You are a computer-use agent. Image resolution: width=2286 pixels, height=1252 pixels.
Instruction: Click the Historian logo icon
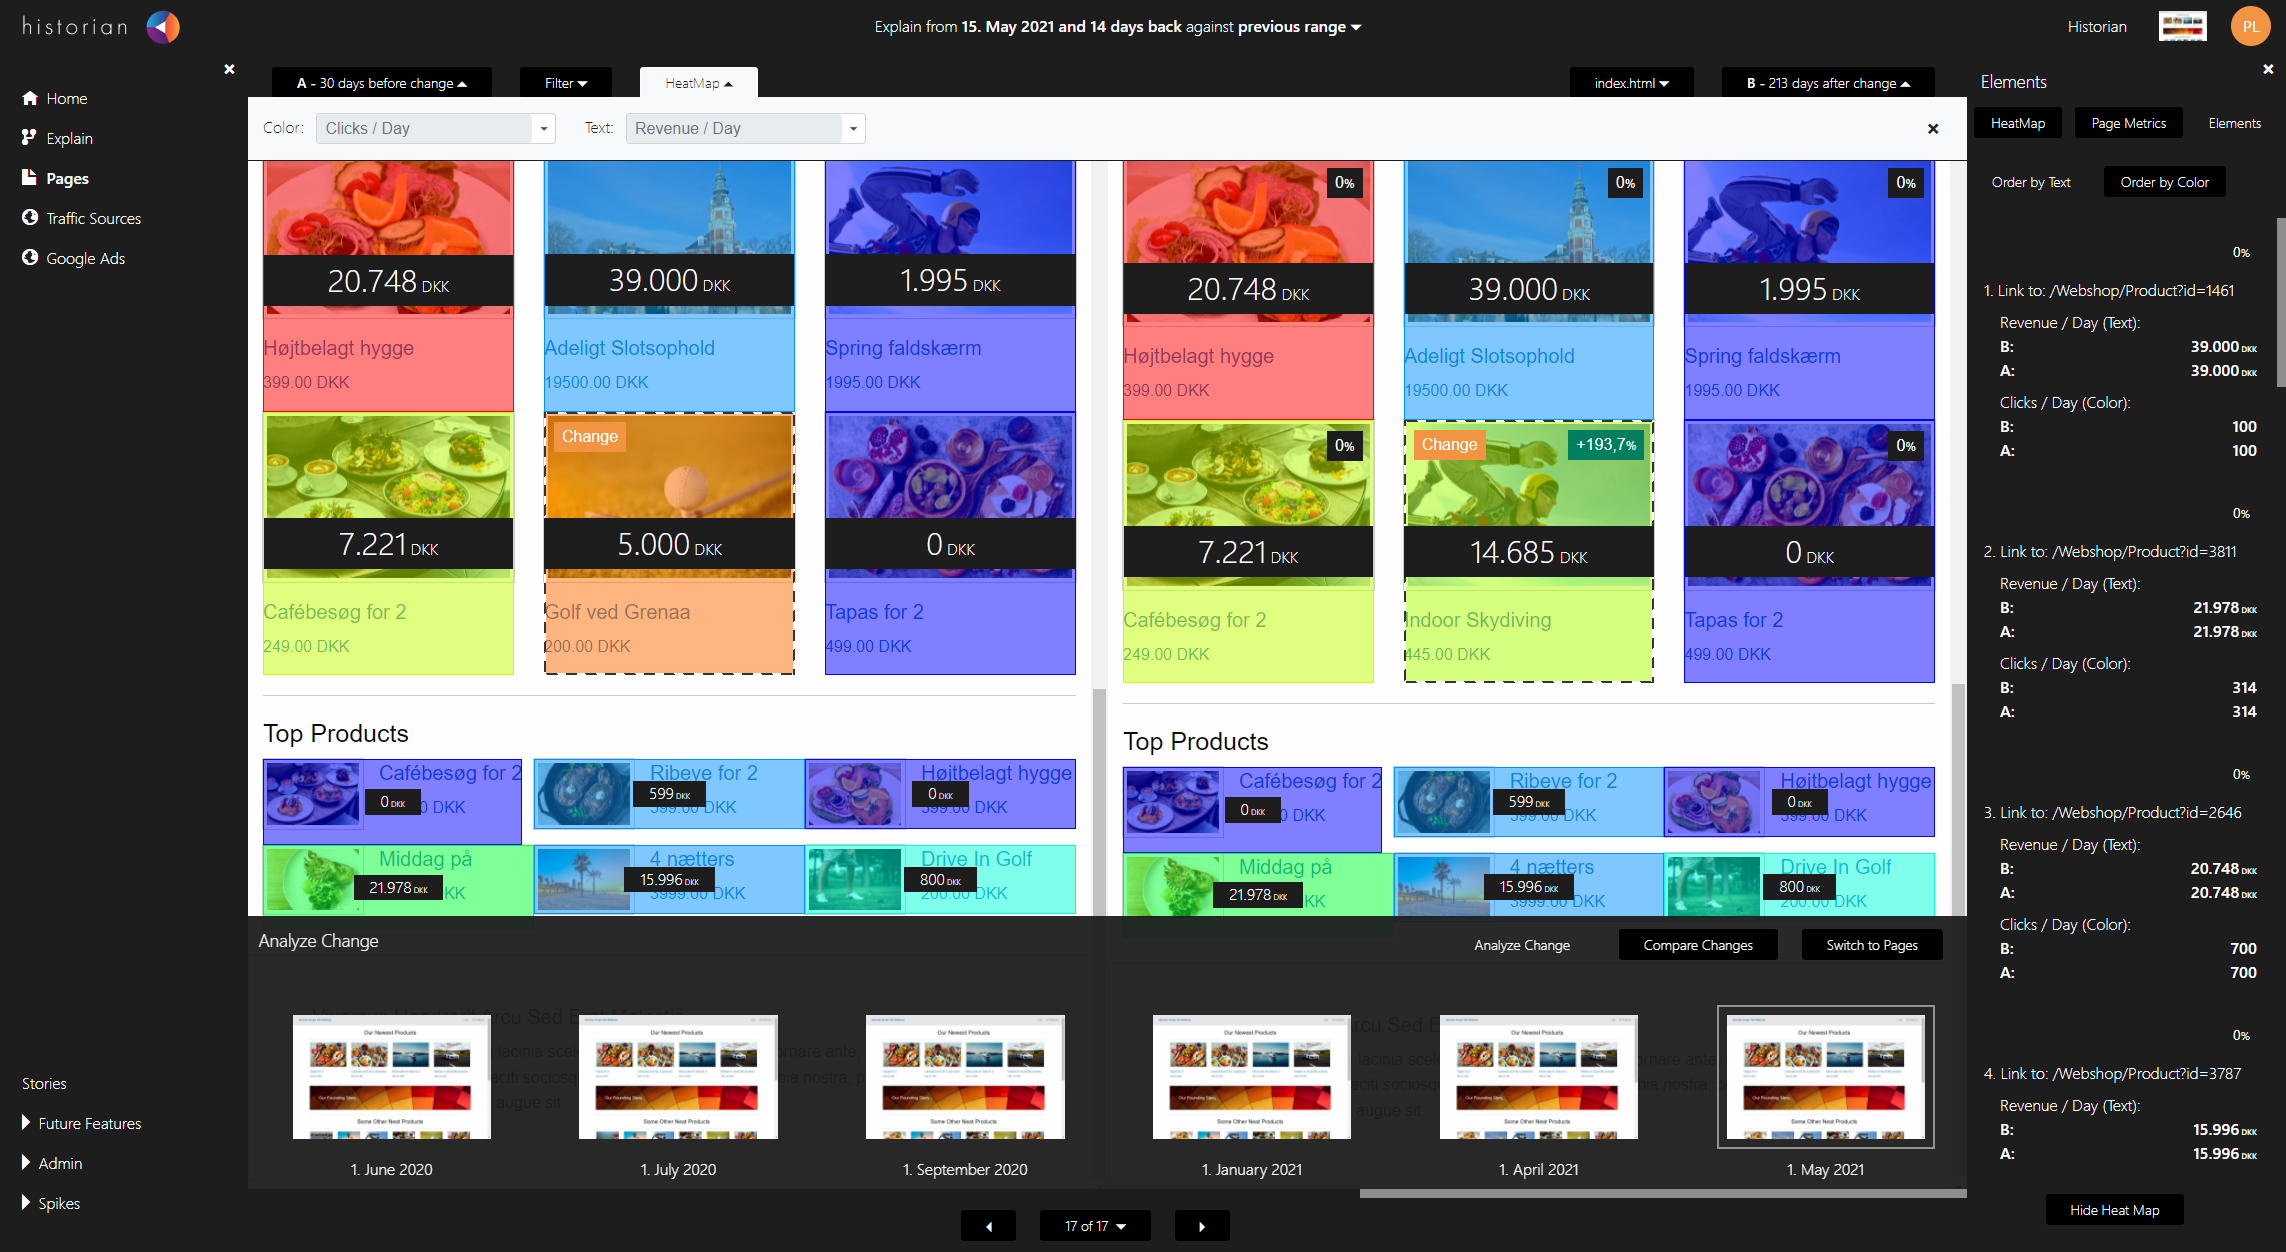point(163,27)
